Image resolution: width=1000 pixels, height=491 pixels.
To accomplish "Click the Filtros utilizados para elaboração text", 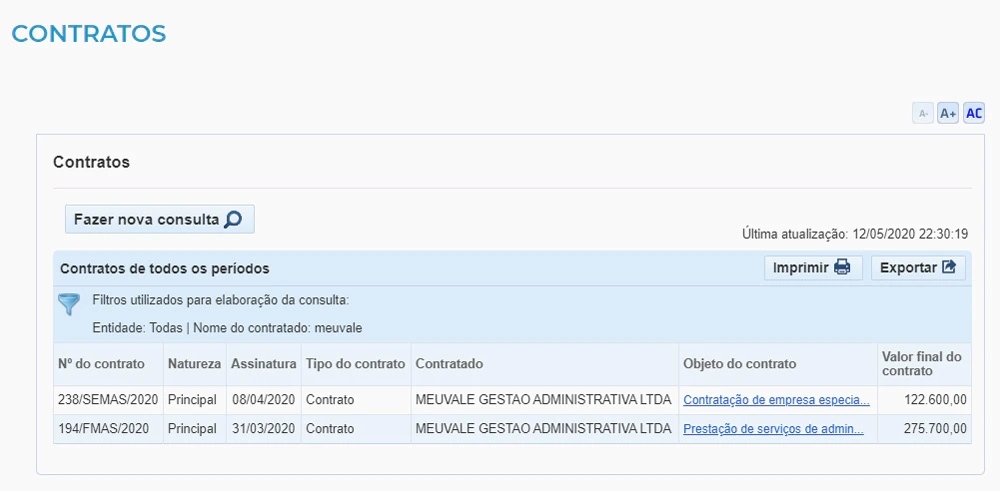I will point(221,300).
